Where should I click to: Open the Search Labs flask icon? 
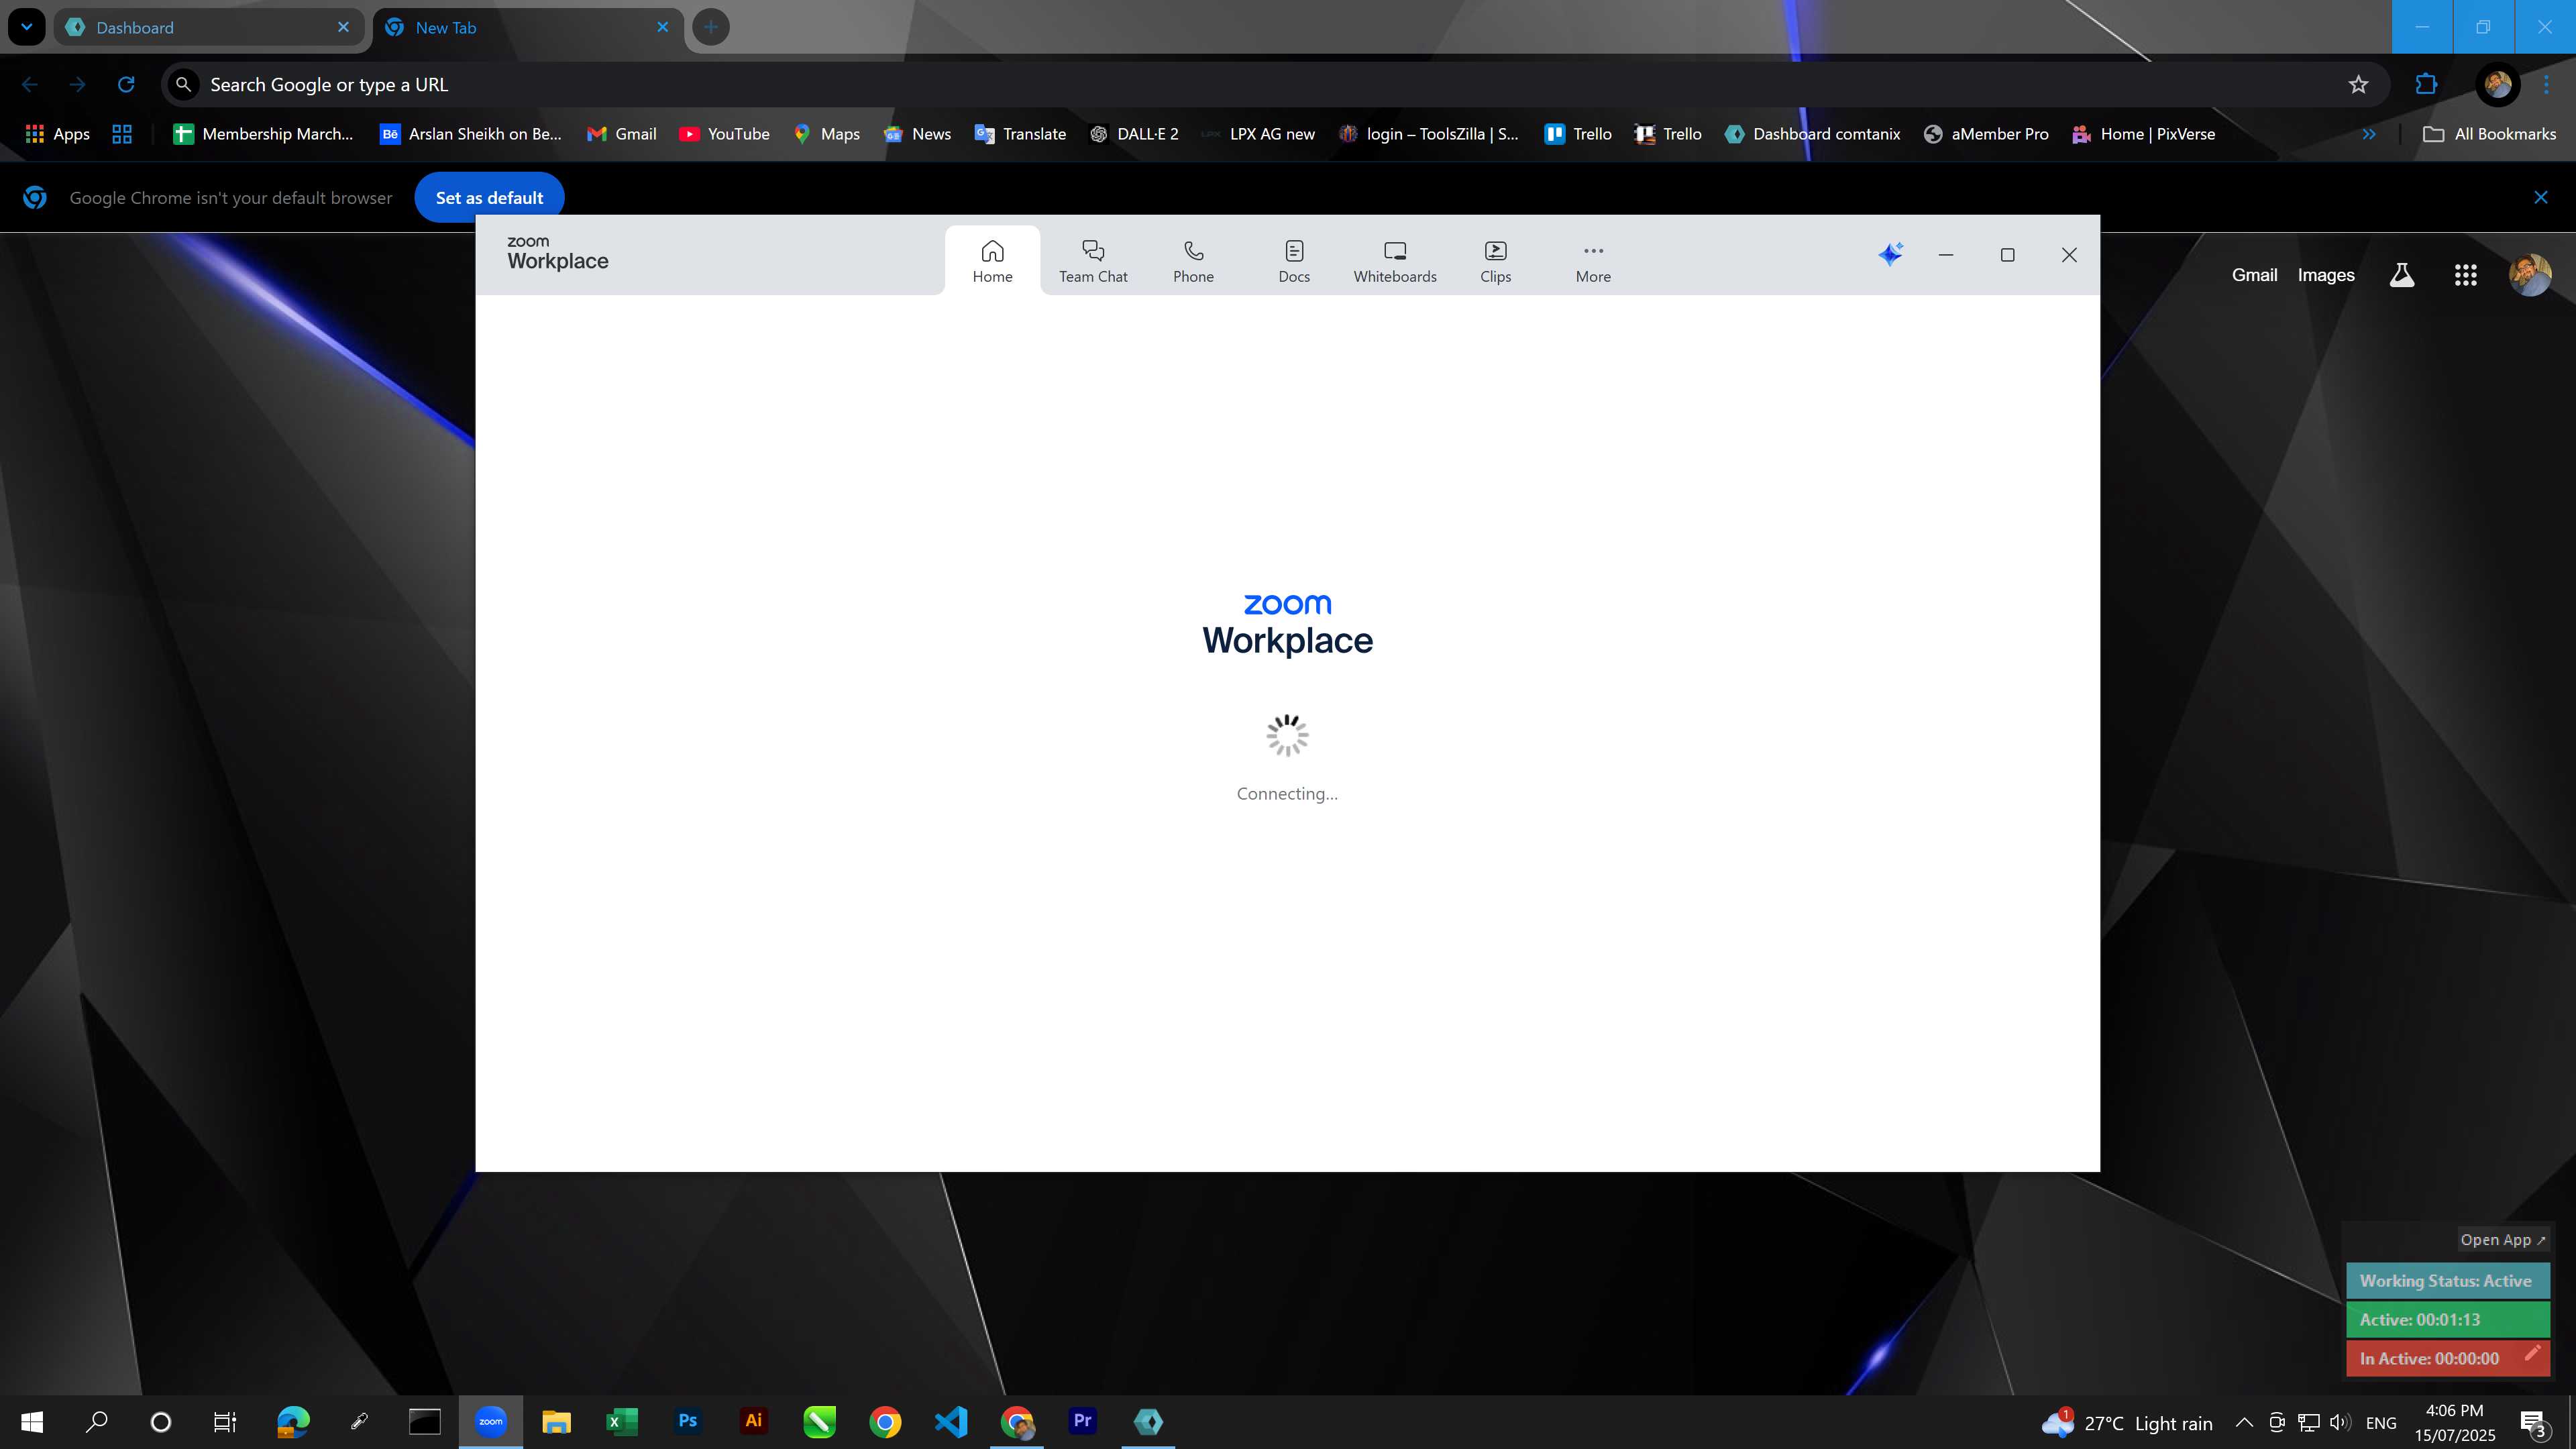tap(2401, 275)
